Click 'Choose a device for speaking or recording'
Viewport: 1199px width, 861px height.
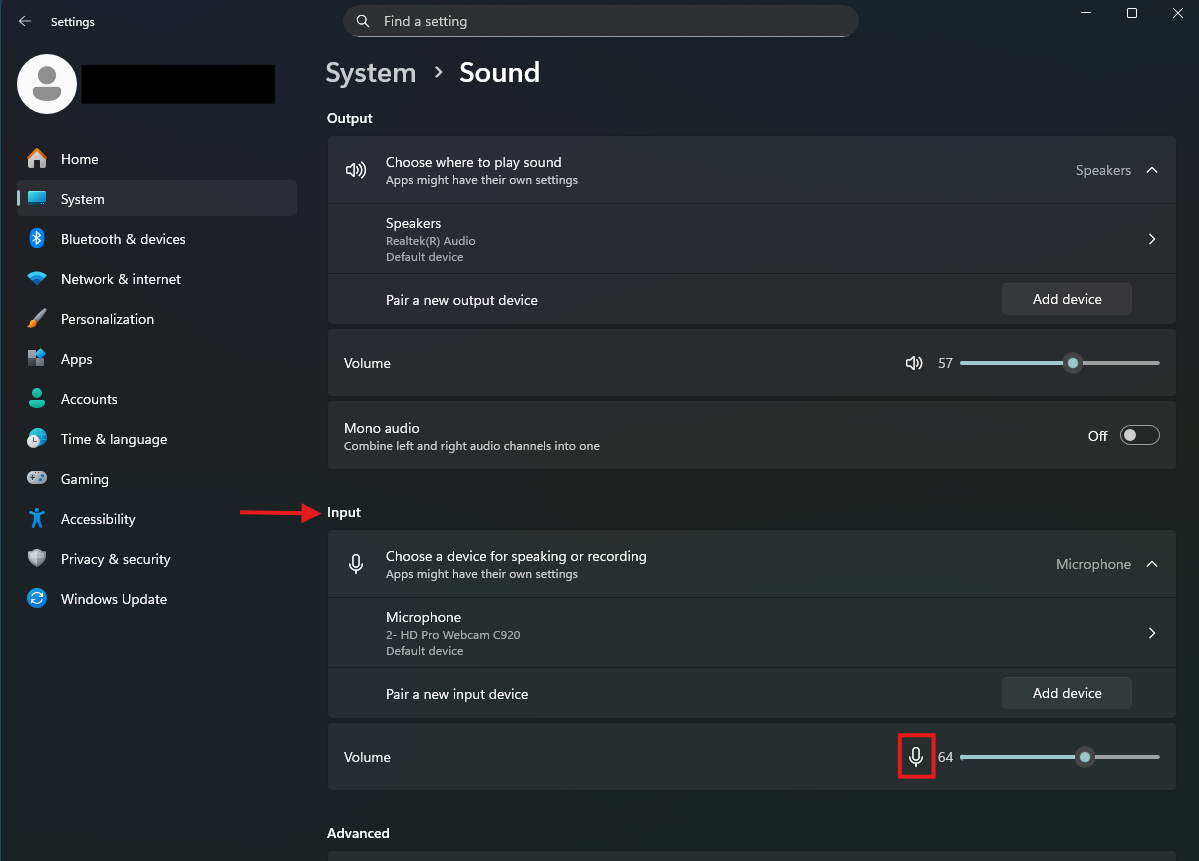tap(516, 556)
